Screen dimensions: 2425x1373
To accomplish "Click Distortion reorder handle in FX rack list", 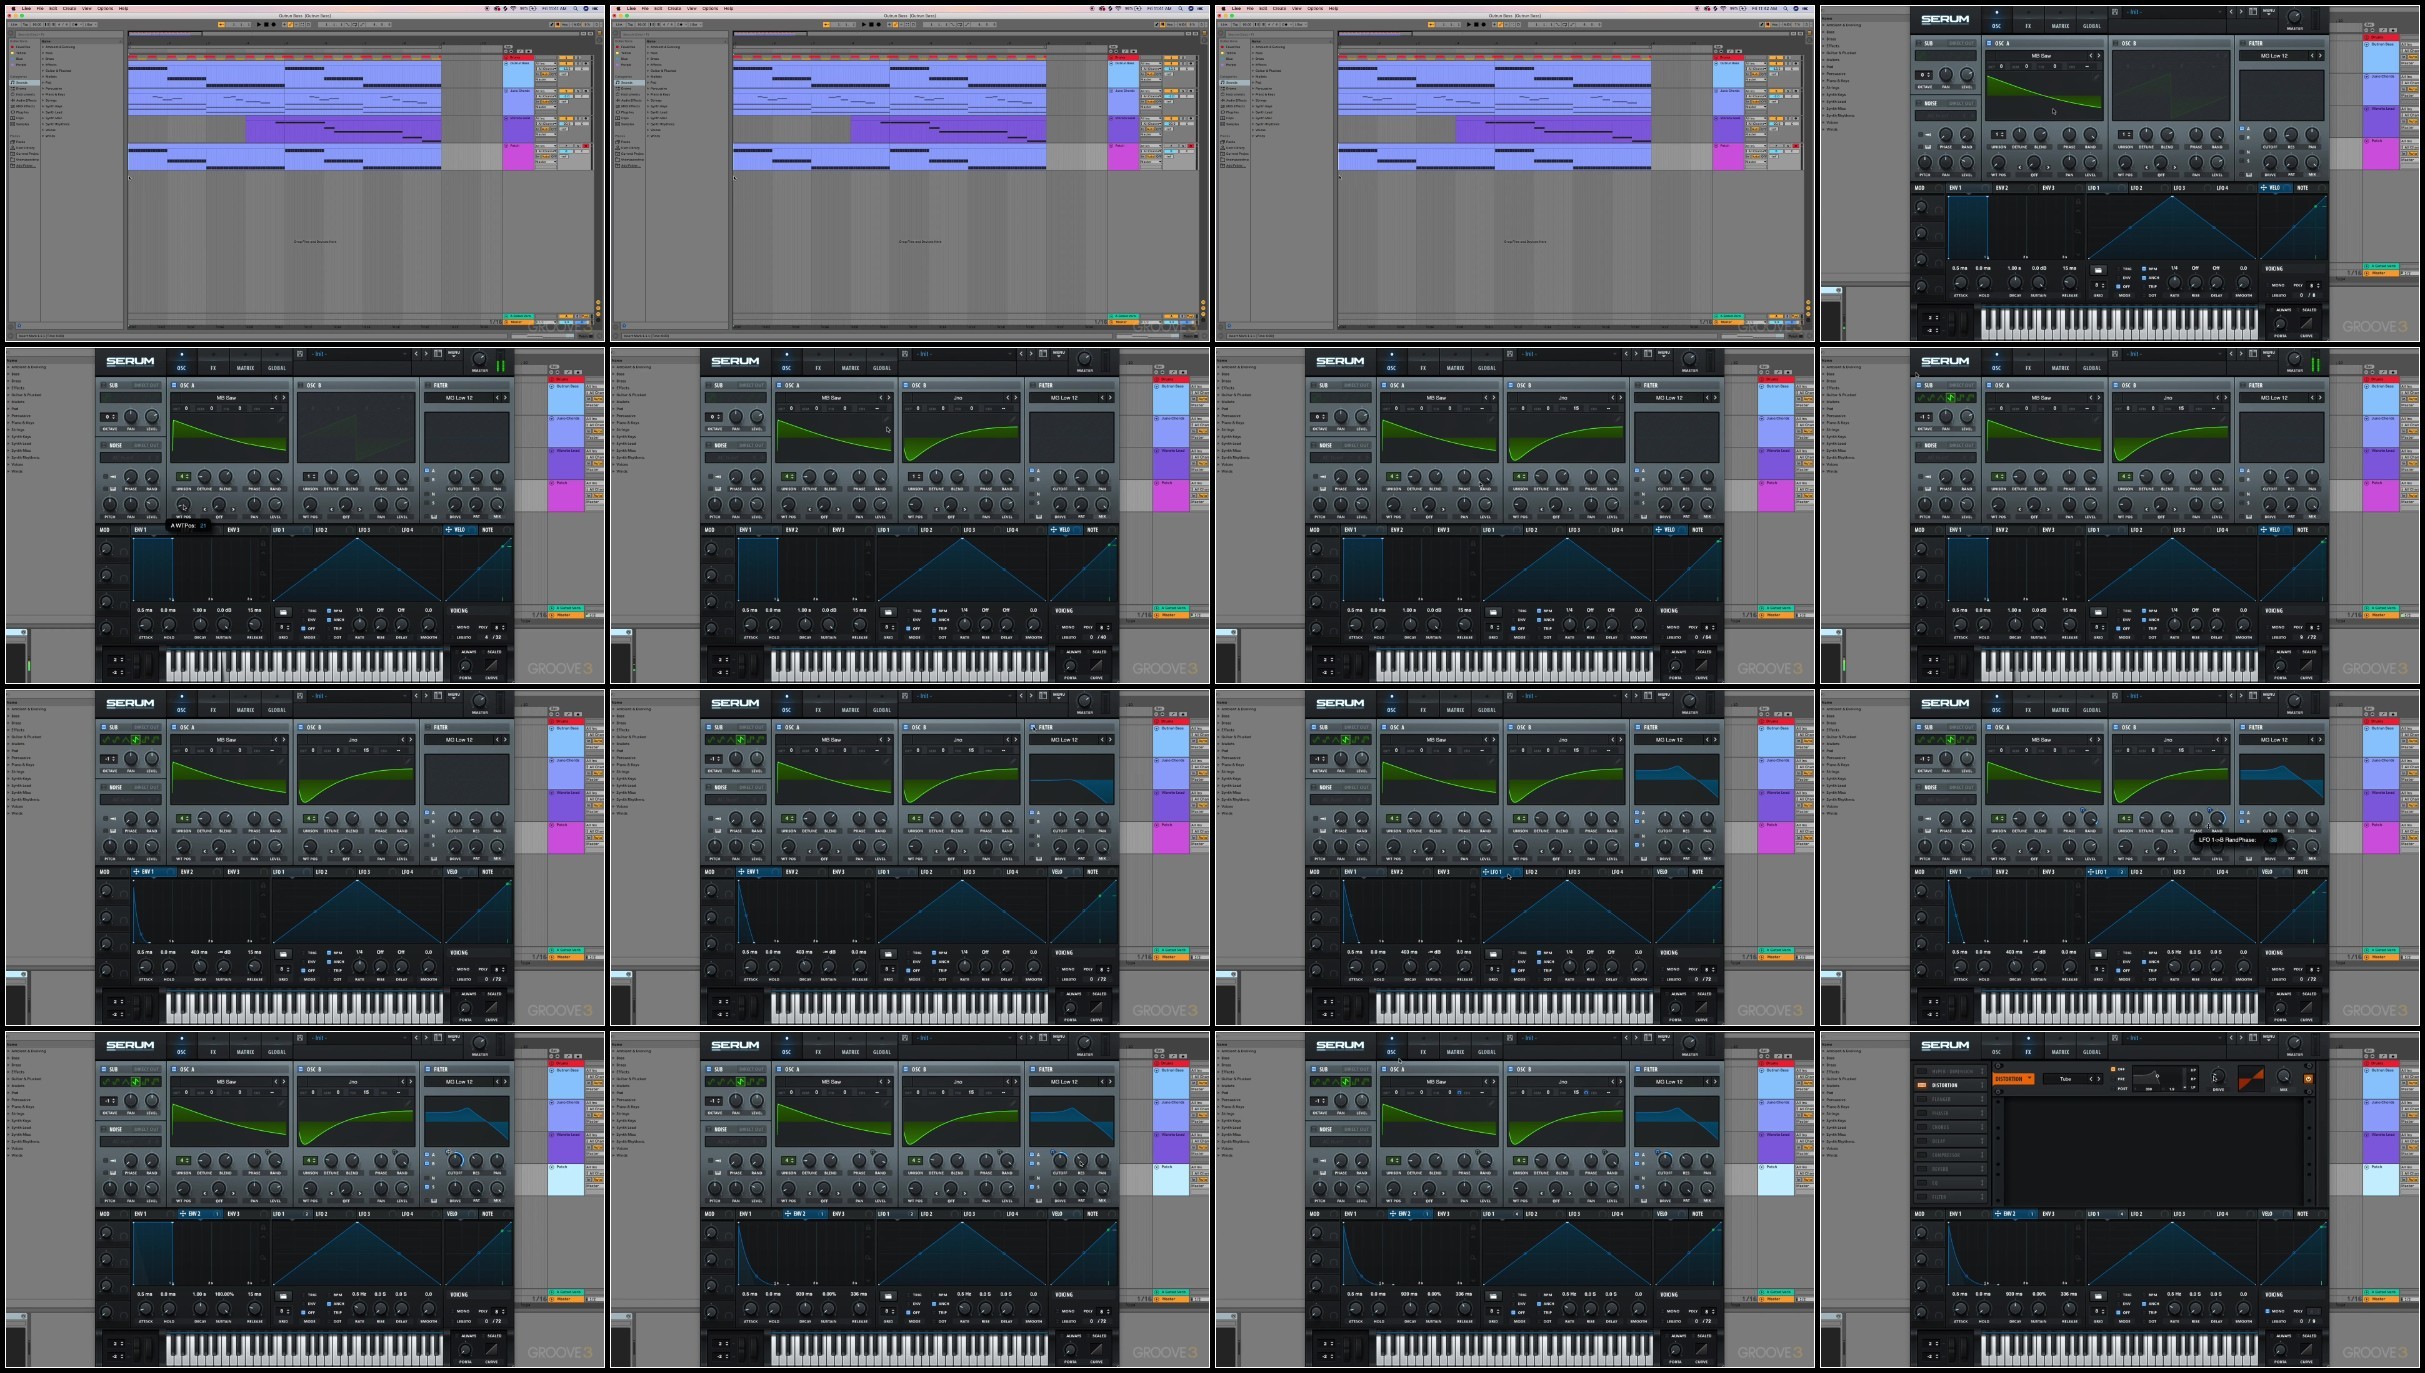I will click(x=1982, y=1085).
